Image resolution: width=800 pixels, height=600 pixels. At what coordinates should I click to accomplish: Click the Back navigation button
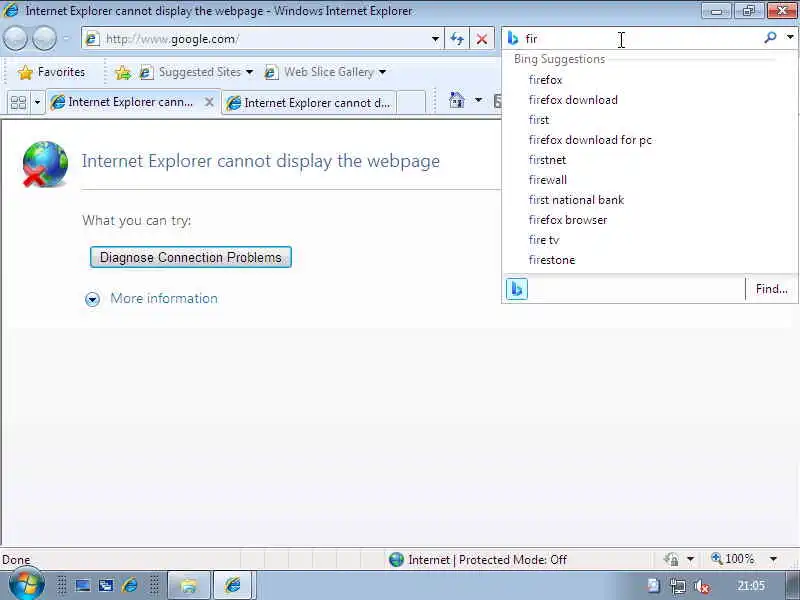[15, 38]
